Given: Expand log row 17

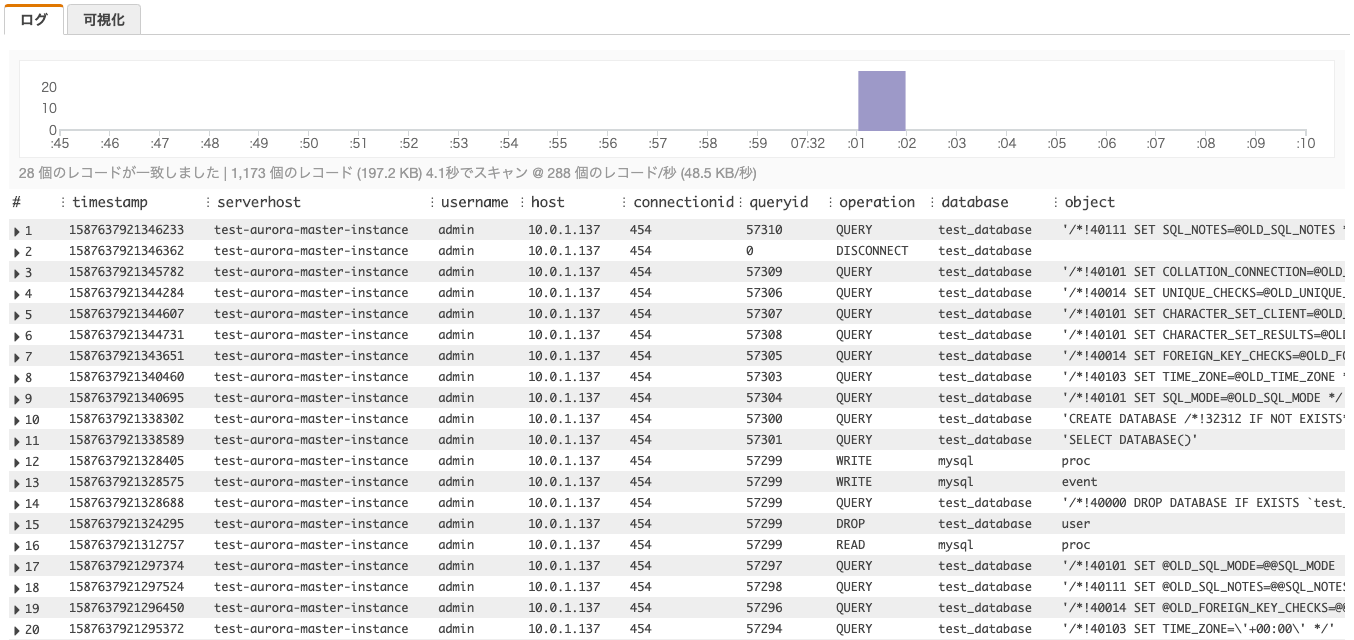Looking at the screenshot, I should 17,566.
